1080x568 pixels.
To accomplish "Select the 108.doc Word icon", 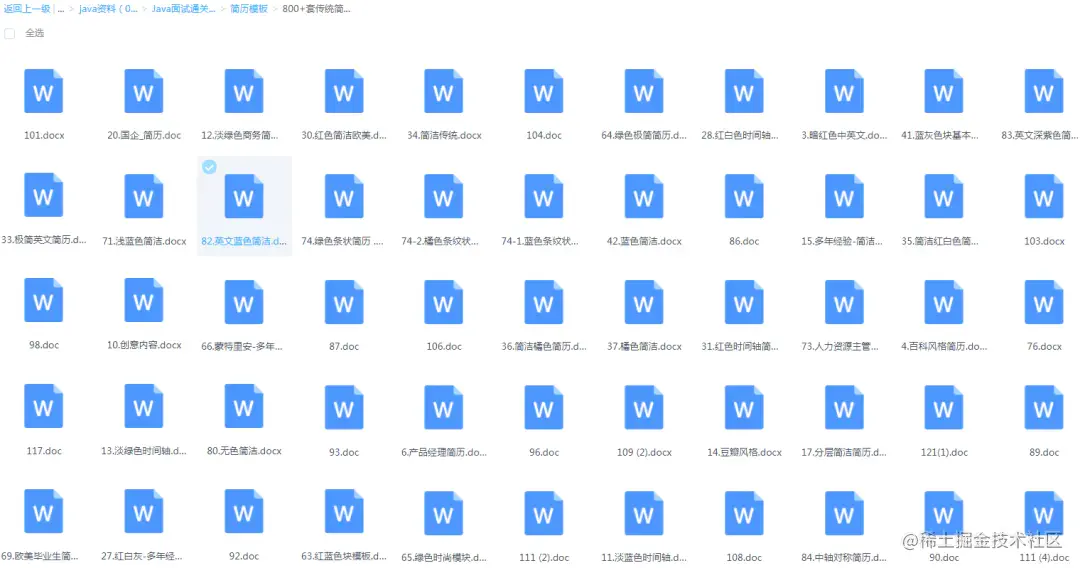I will [x=744, y=513].
